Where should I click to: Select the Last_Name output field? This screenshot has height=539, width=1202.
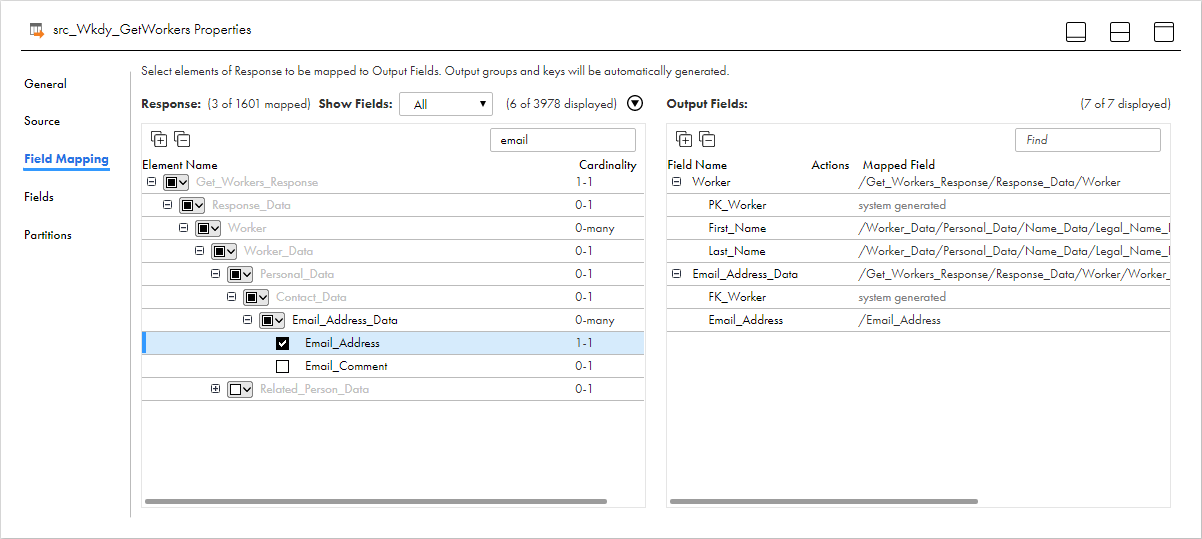point(737,251)
